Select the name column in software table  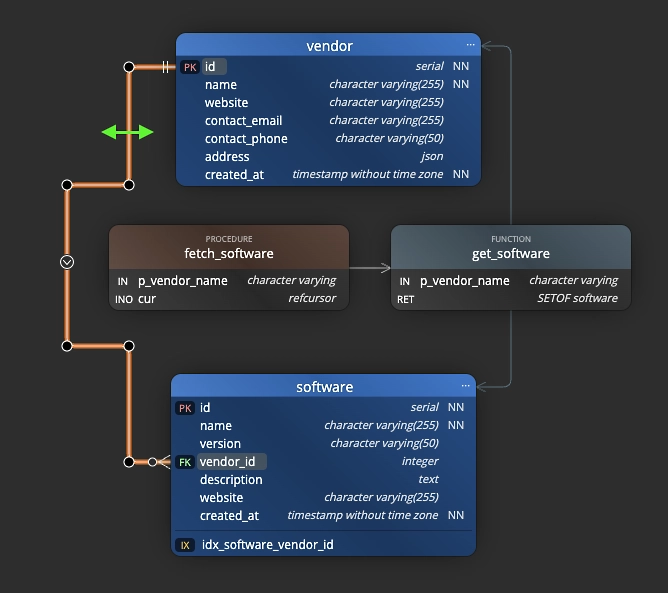323,426
